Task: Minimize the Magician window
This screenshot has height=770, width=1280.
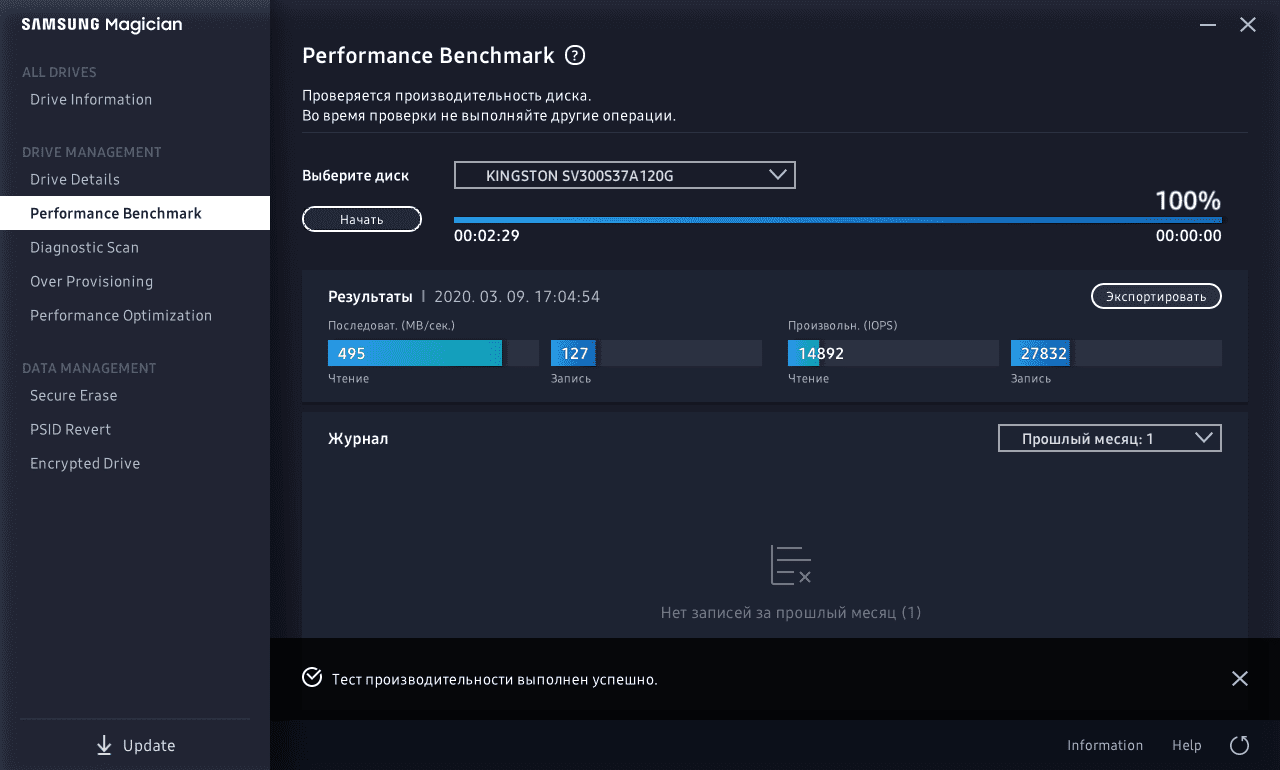Action: (x=1208, y=25)
